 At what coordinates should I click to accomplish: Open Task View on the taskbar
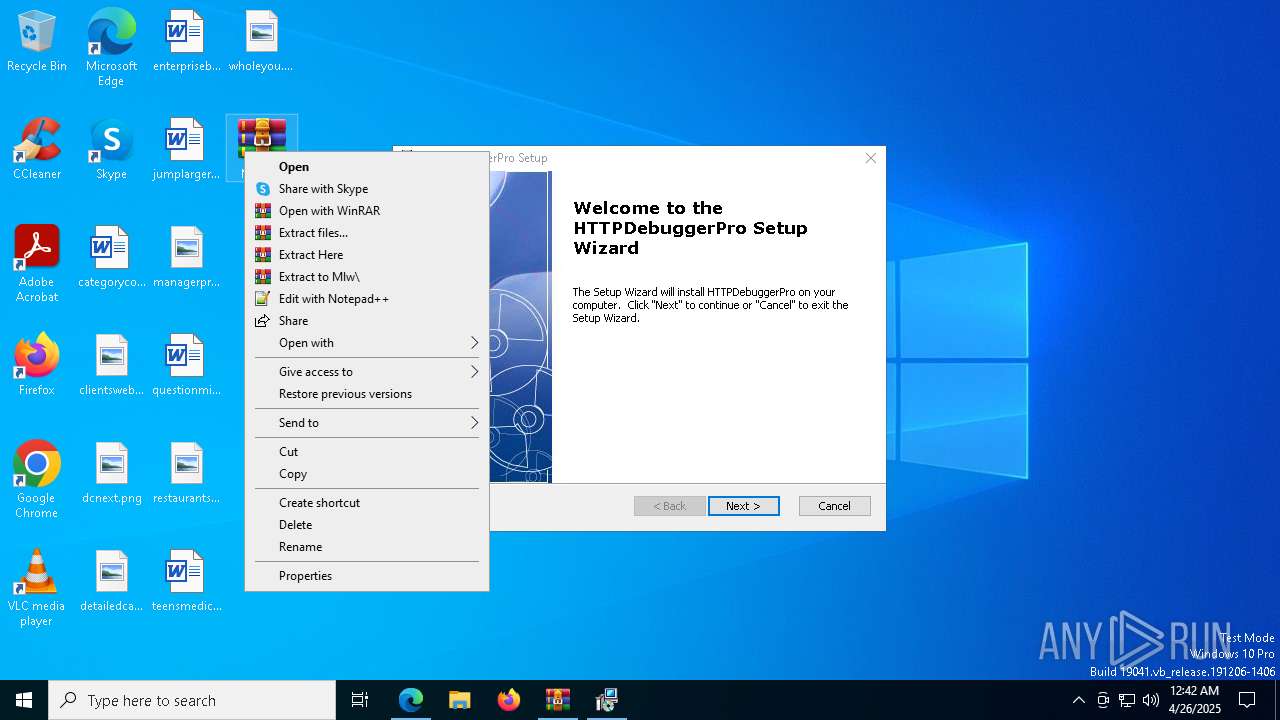click(x=360, y=700)
